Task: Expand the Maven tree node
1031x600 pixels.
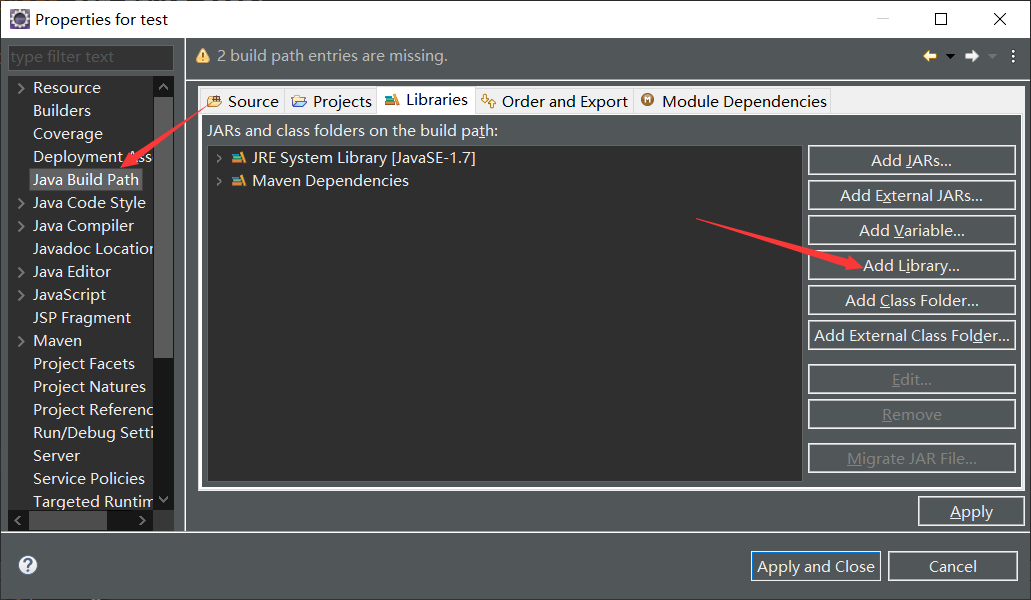Action: click(21, 341)
